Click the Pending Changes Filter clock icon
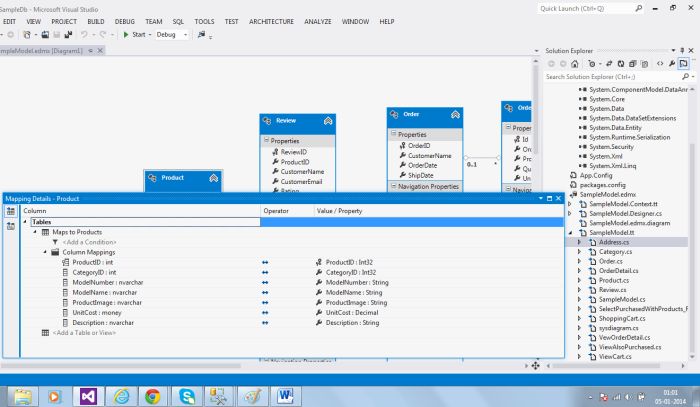Image resolution: width=700 pixels, height=407 pixels. [592, 64]
